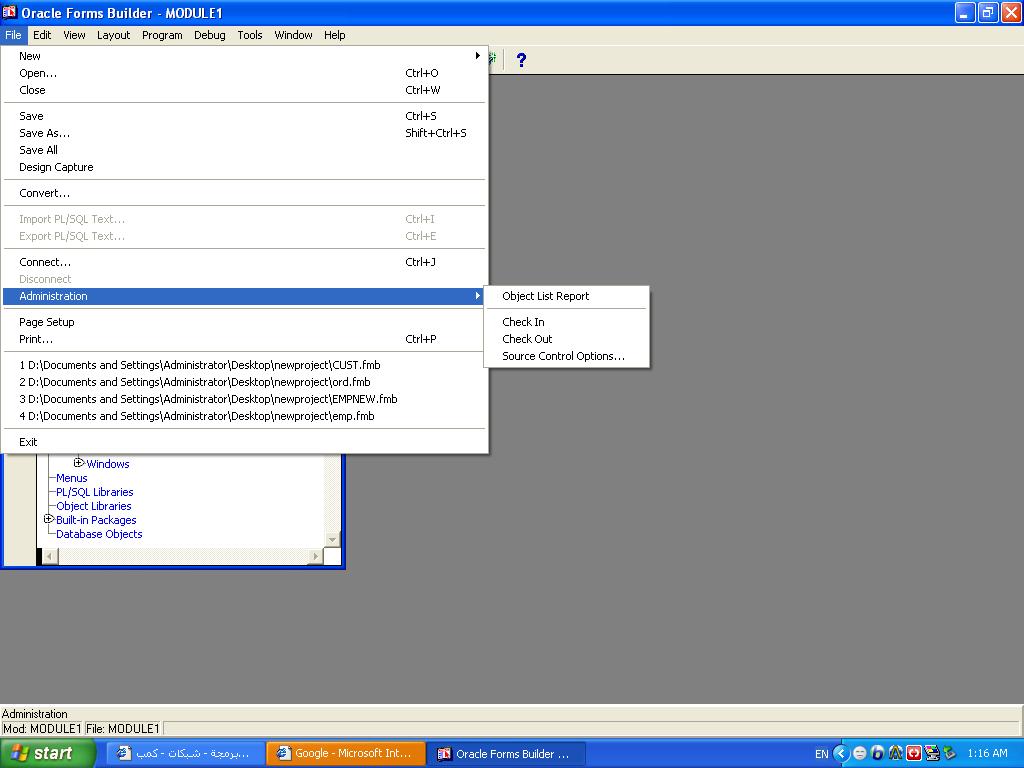This screenshot has width=1024, height=768.
Task: Choose Connect... menu entry
Action: (245, 263)
